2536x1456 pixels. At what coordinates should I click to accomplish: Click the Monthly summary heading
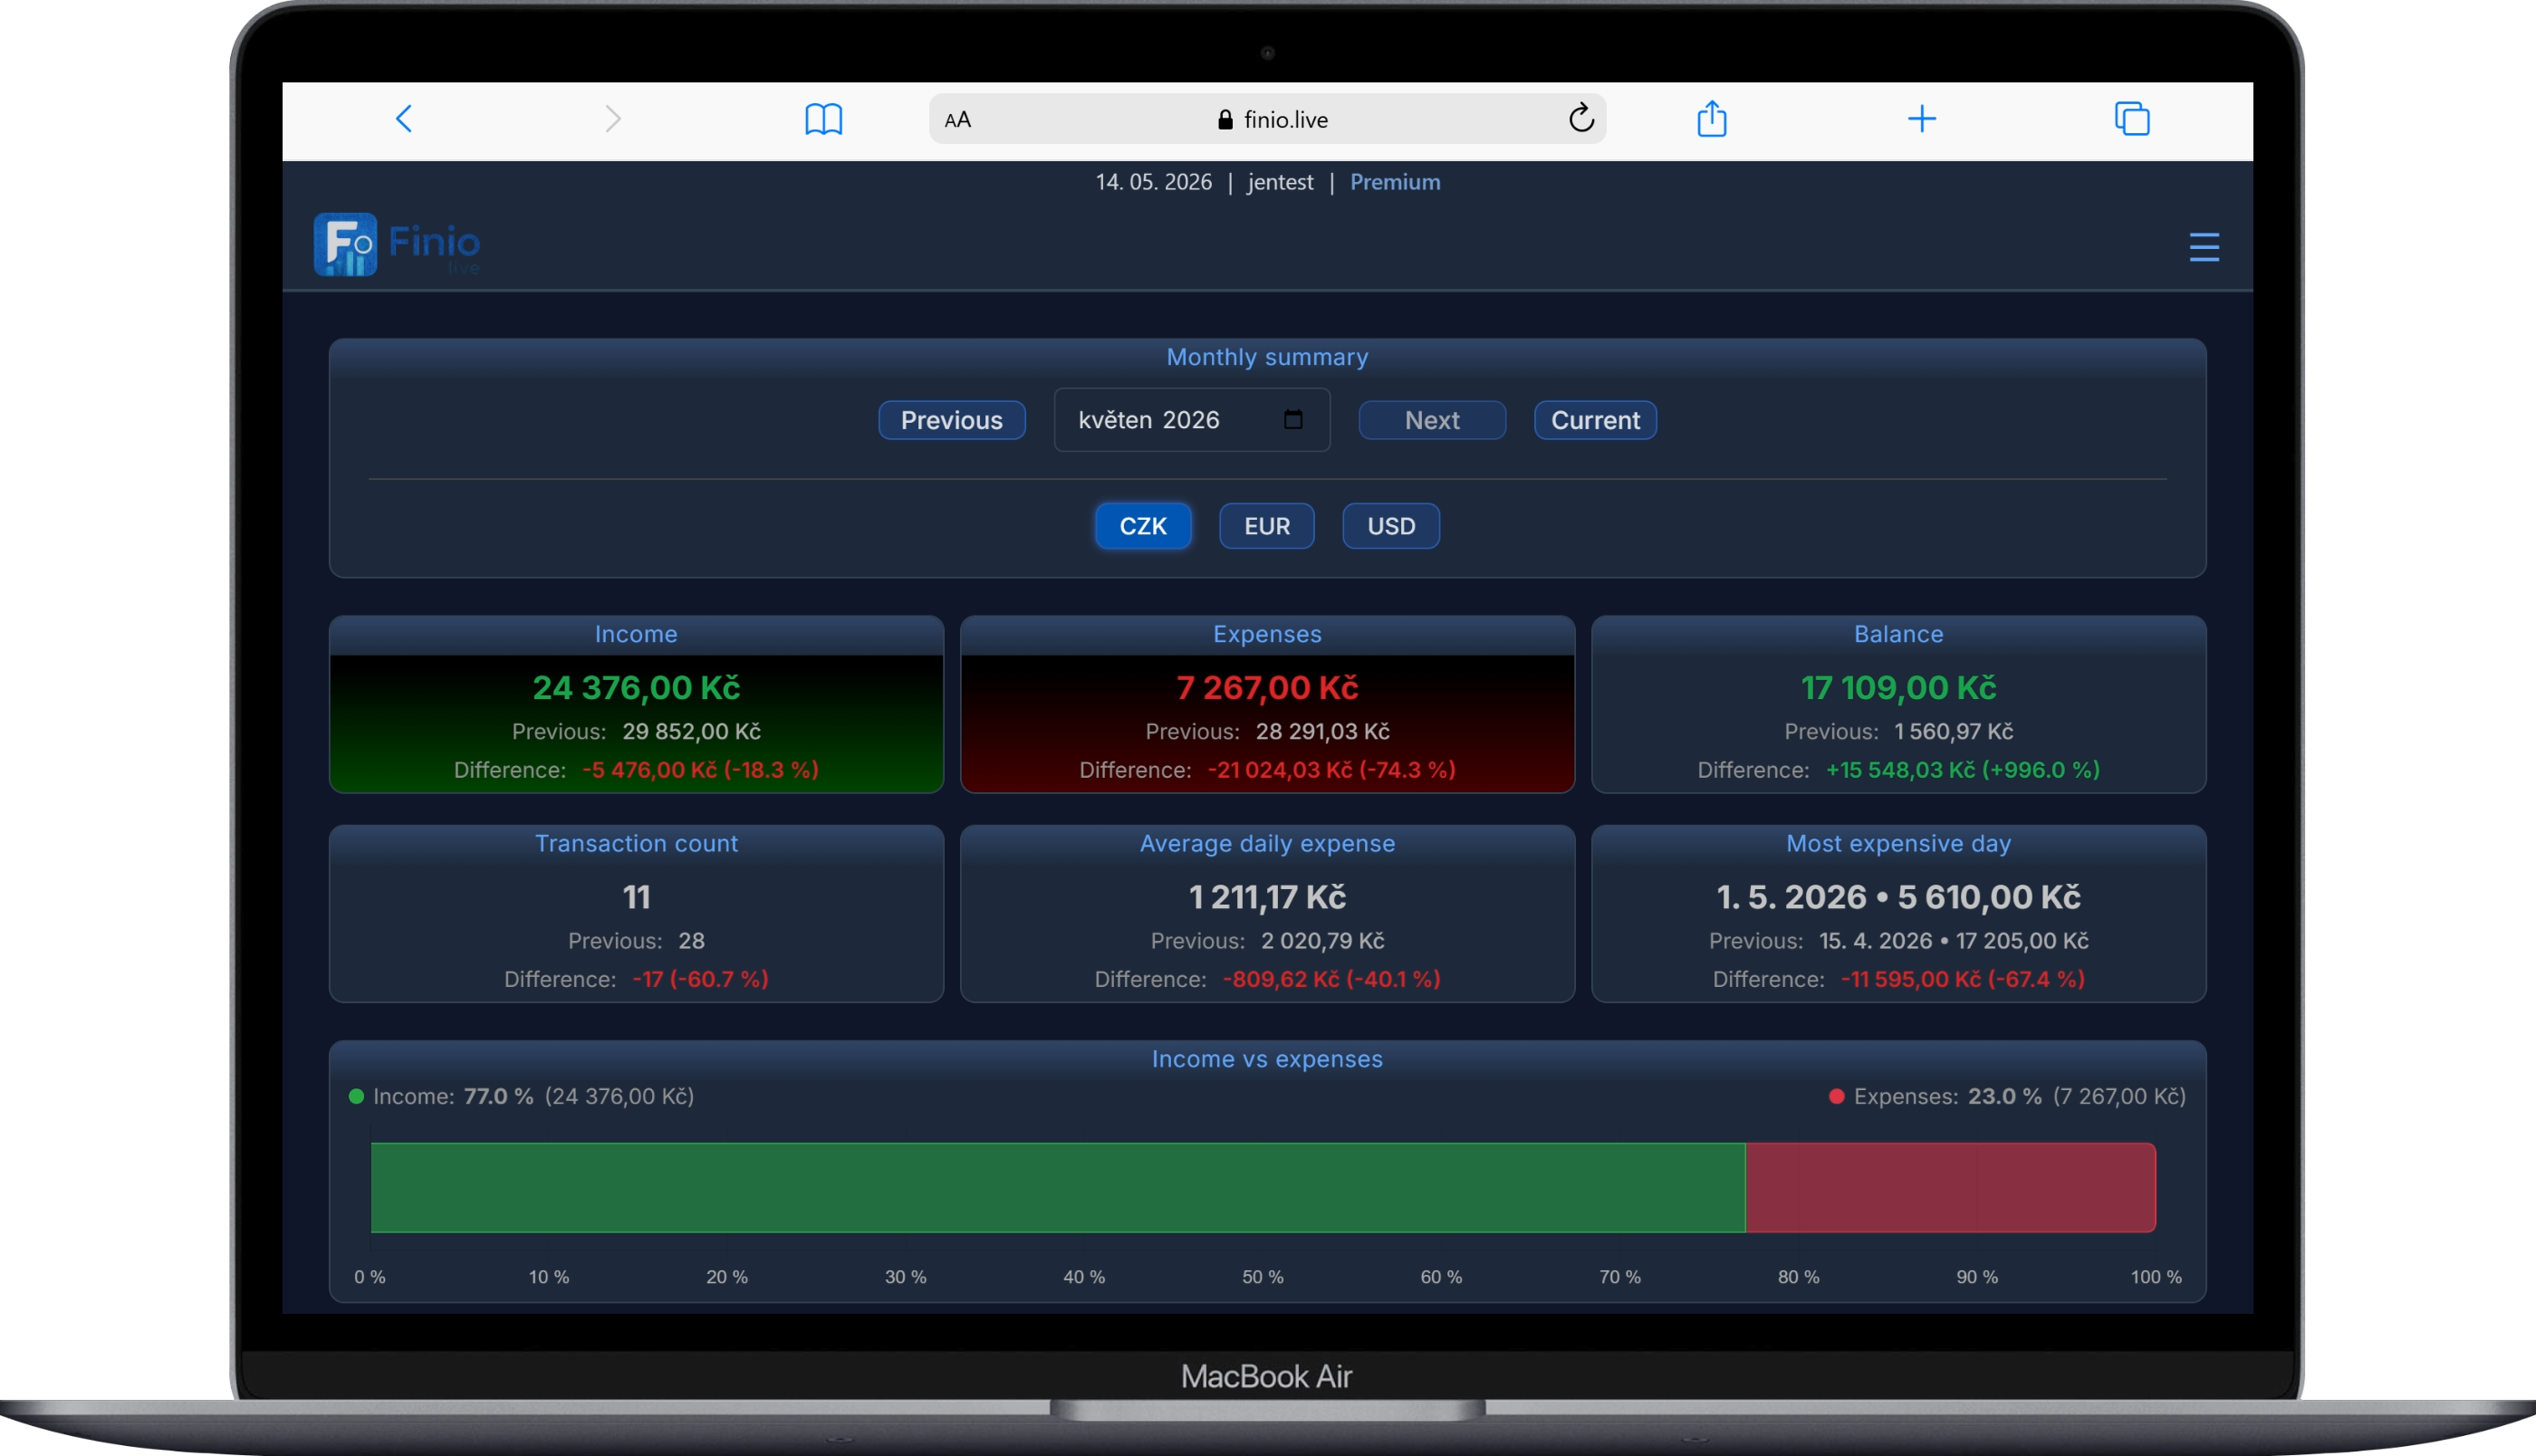[1267, 357]
